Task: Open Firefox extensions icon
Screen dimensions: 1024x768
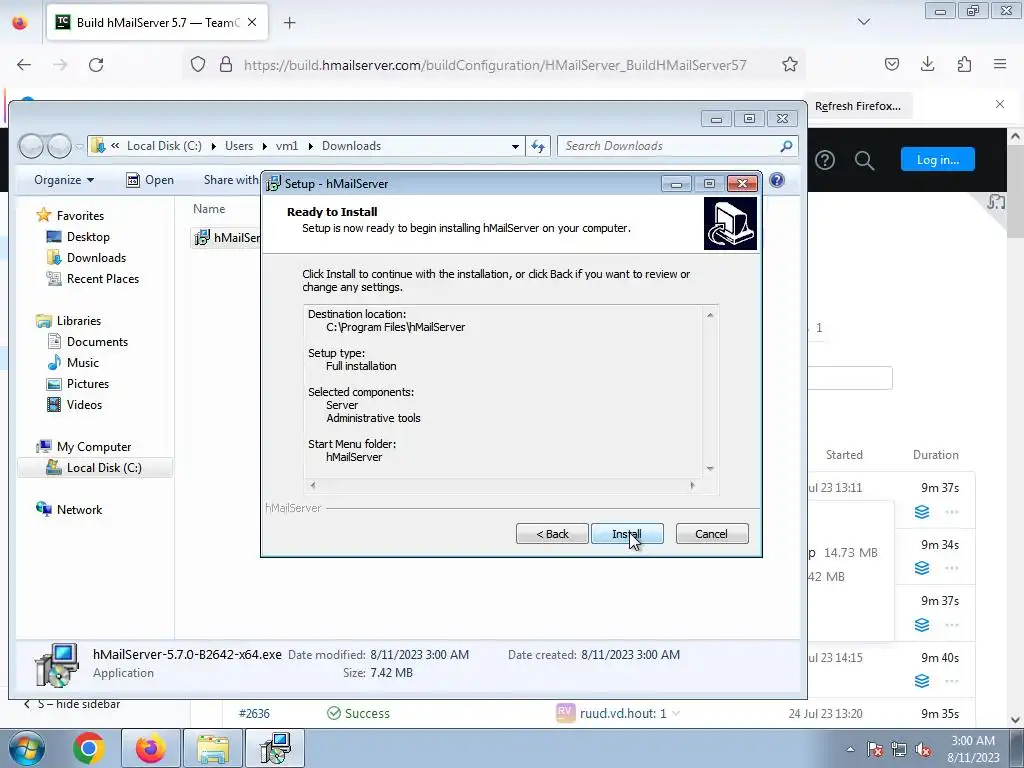Action: [x=964, y=64]
